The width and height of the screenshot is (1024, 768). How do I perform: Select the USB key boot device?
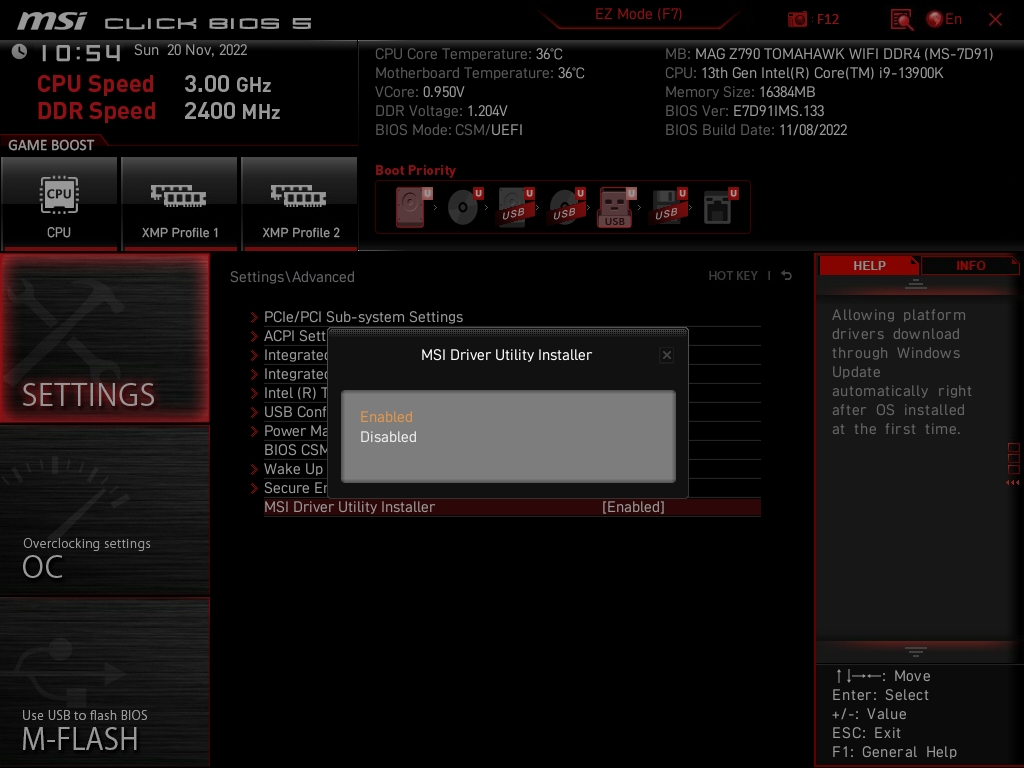coord(616,208)
